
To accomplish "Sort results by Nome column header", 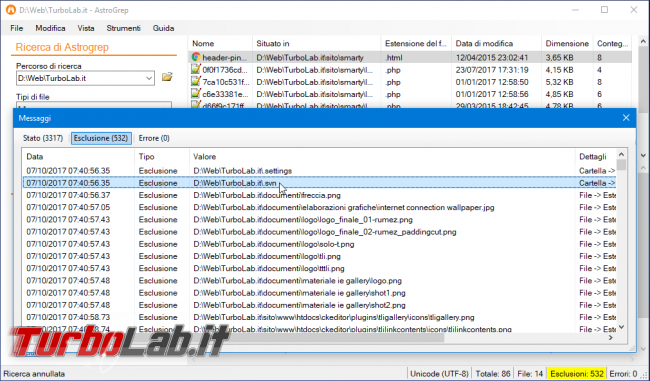I will pos(220,44).
